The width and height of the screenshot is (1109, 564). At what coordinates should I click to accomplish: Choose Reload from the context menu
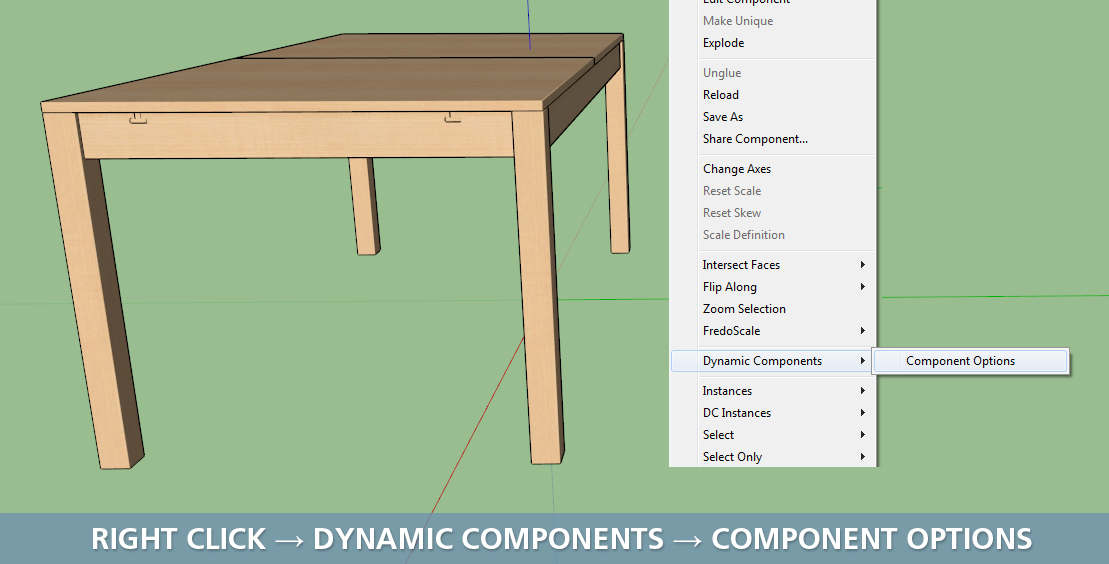[x=772, y=95]
